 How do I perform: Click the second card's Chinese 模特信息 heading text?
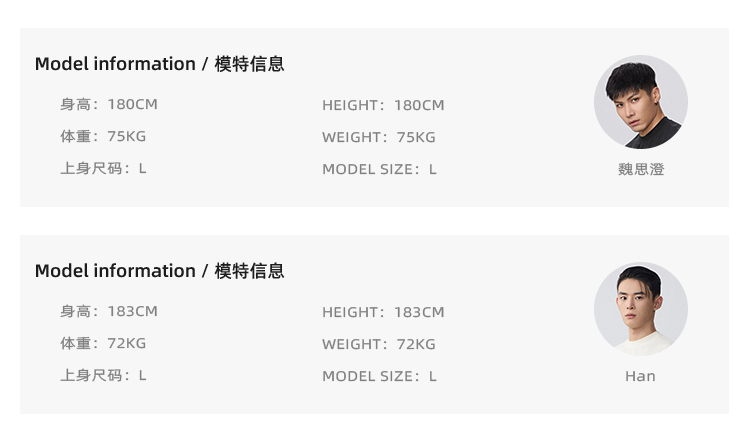point(250,271)
